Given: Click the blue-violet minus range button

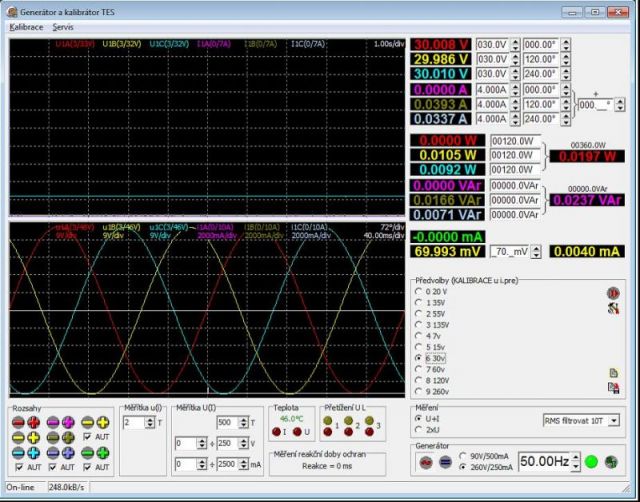Looking at the screenshot, I should coord(53,453).
